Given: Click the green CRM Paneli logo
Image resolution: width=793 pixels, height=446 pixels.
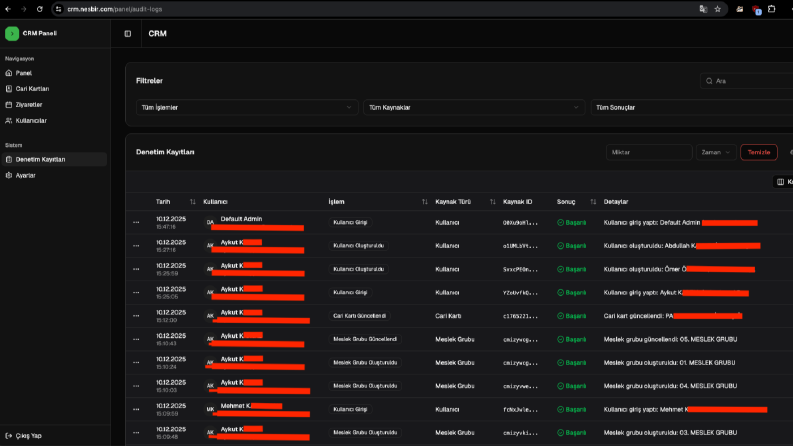Looking at the screenshot, I should tap(12, 33).
